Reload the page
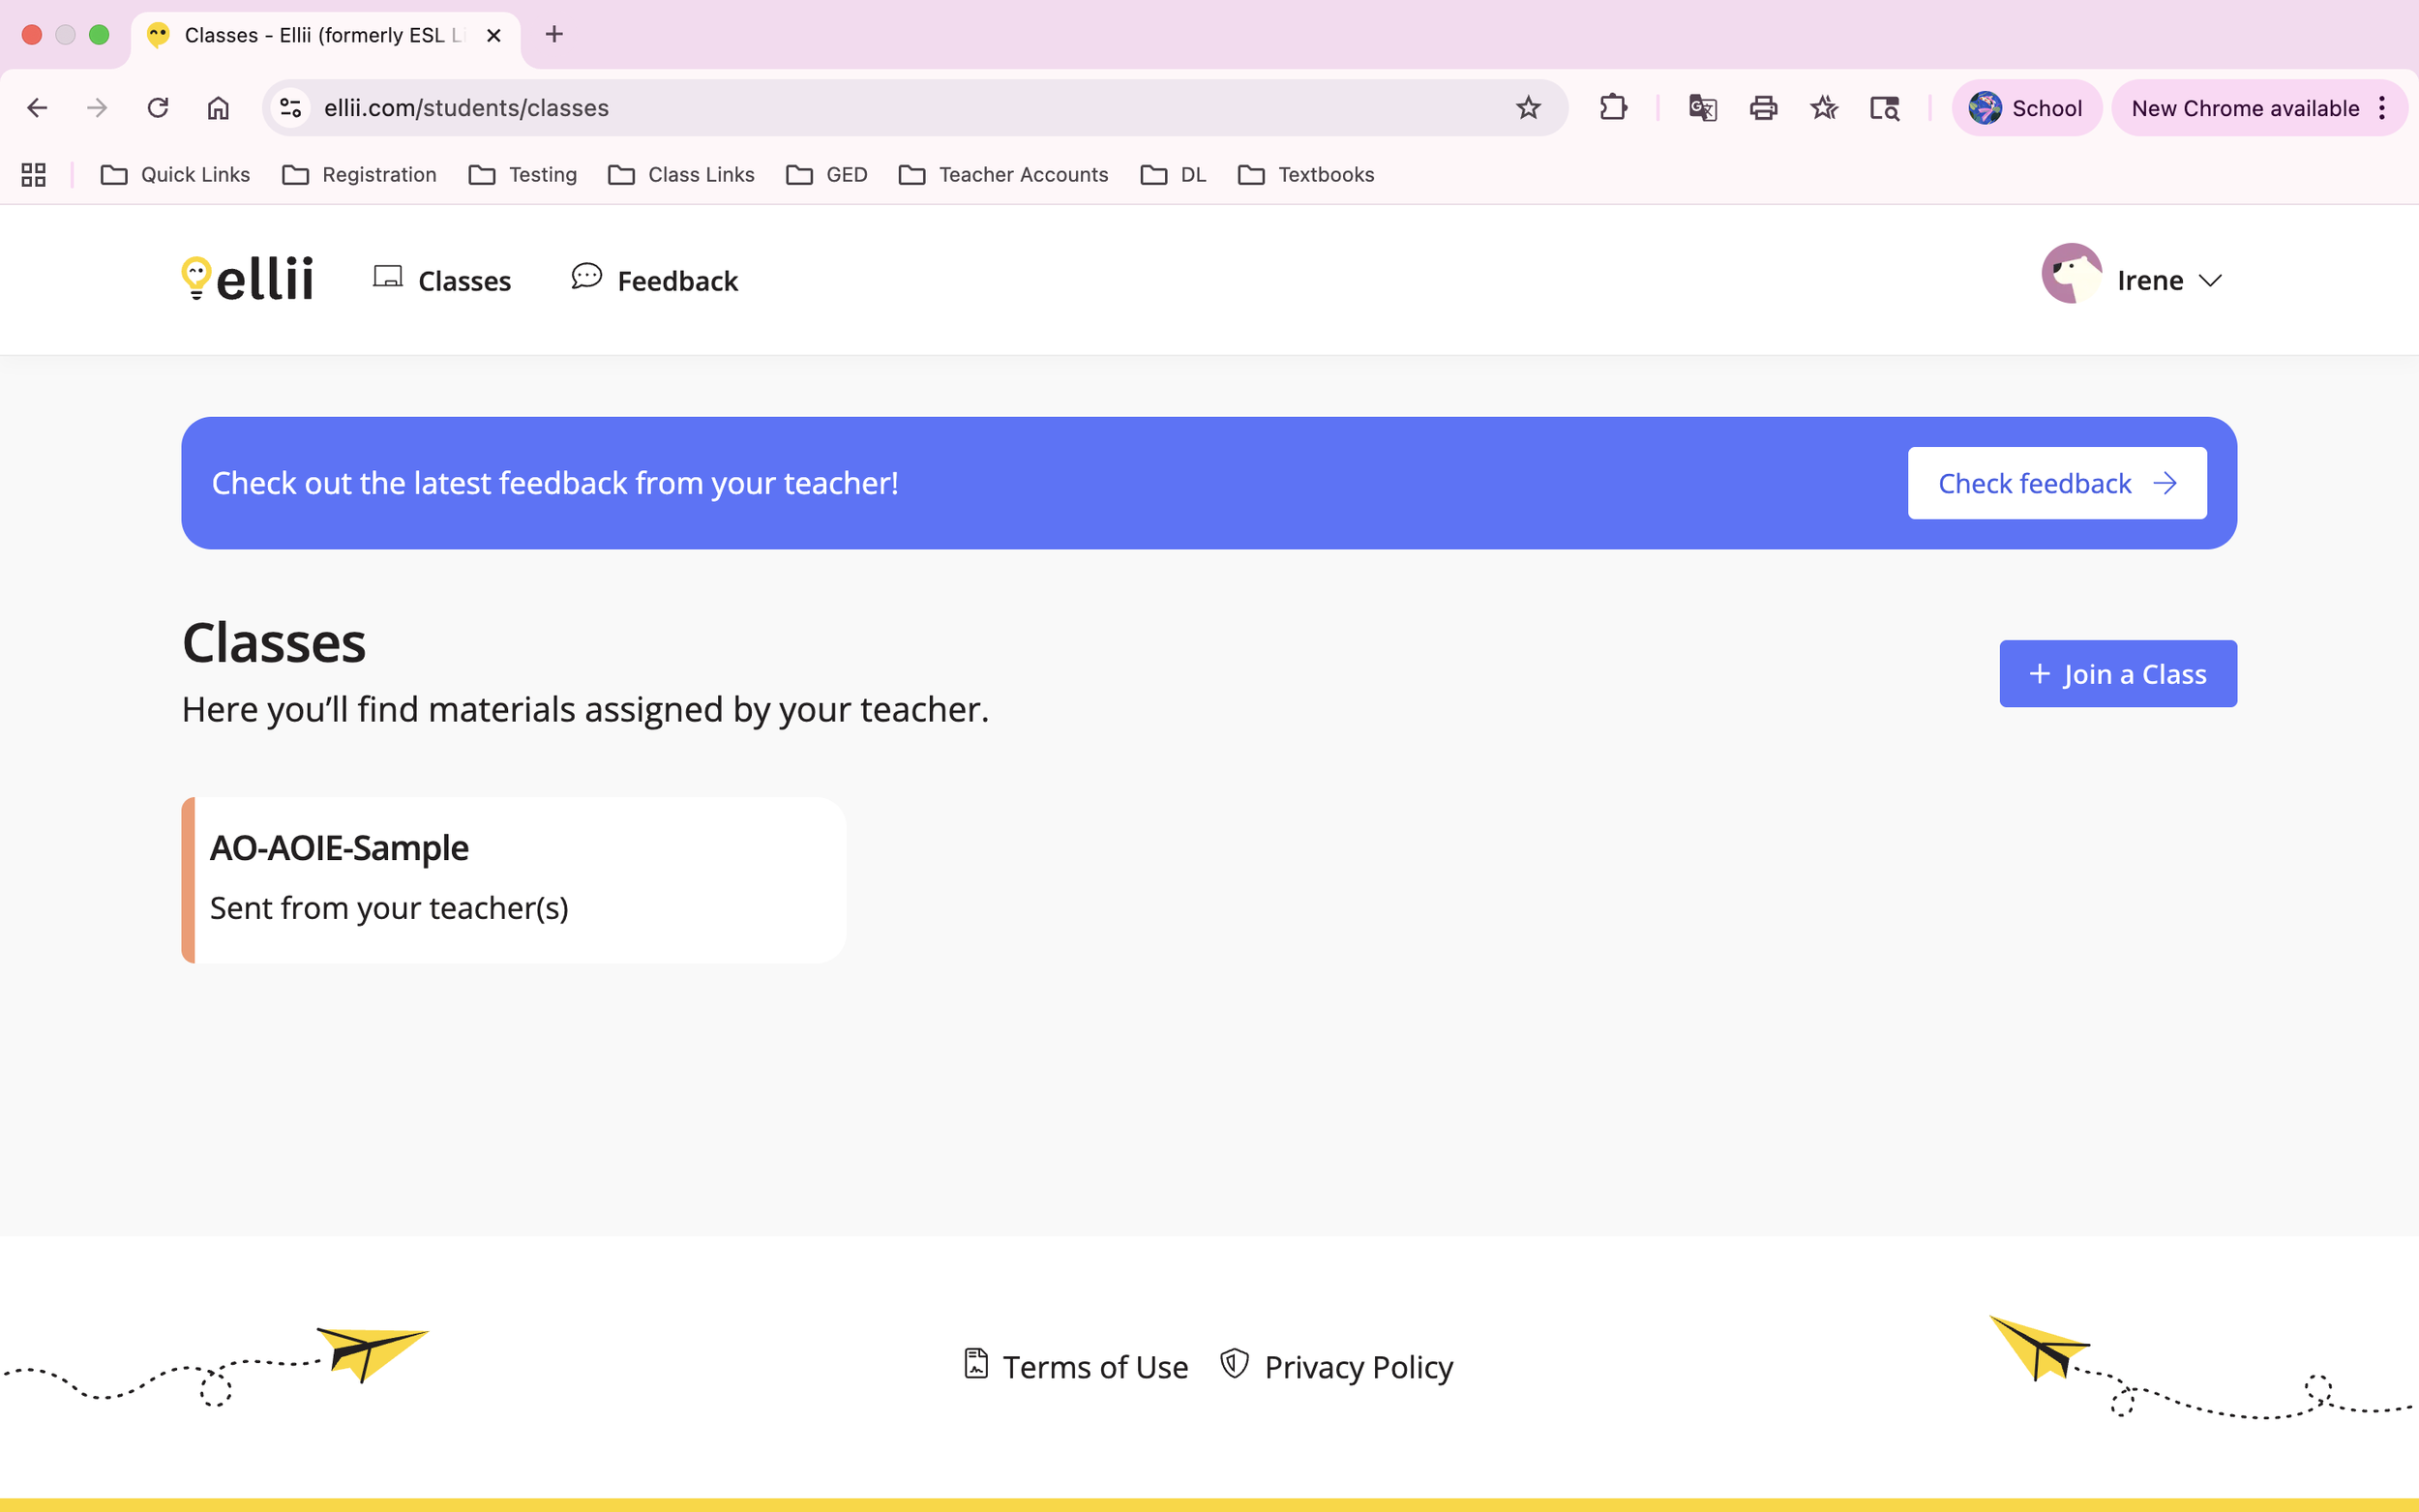The width and height of the screenshot is (2419, 1512). (158, 108)
